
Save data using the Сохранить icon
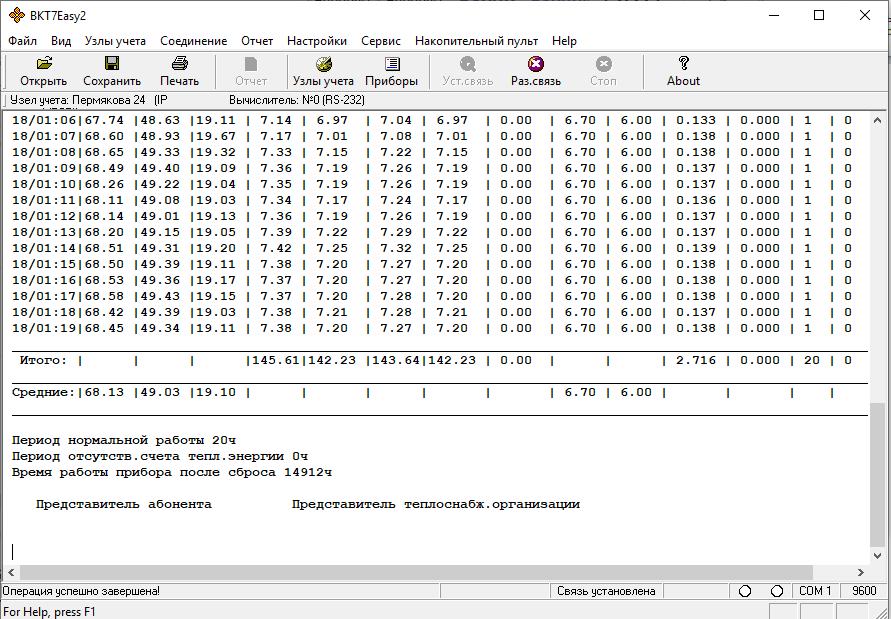click(x=112, y=70)
